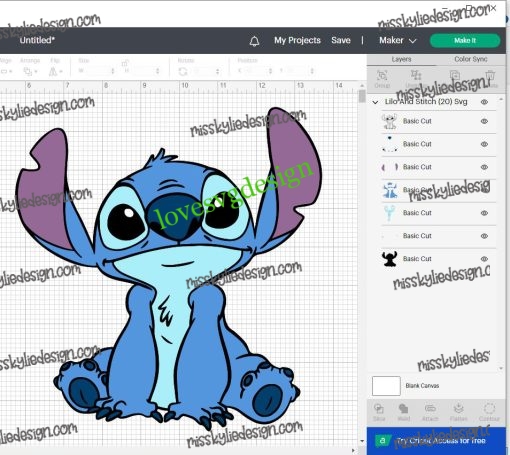
Task: Open the Arrange dropdown
Action: (x=30, y=71)
